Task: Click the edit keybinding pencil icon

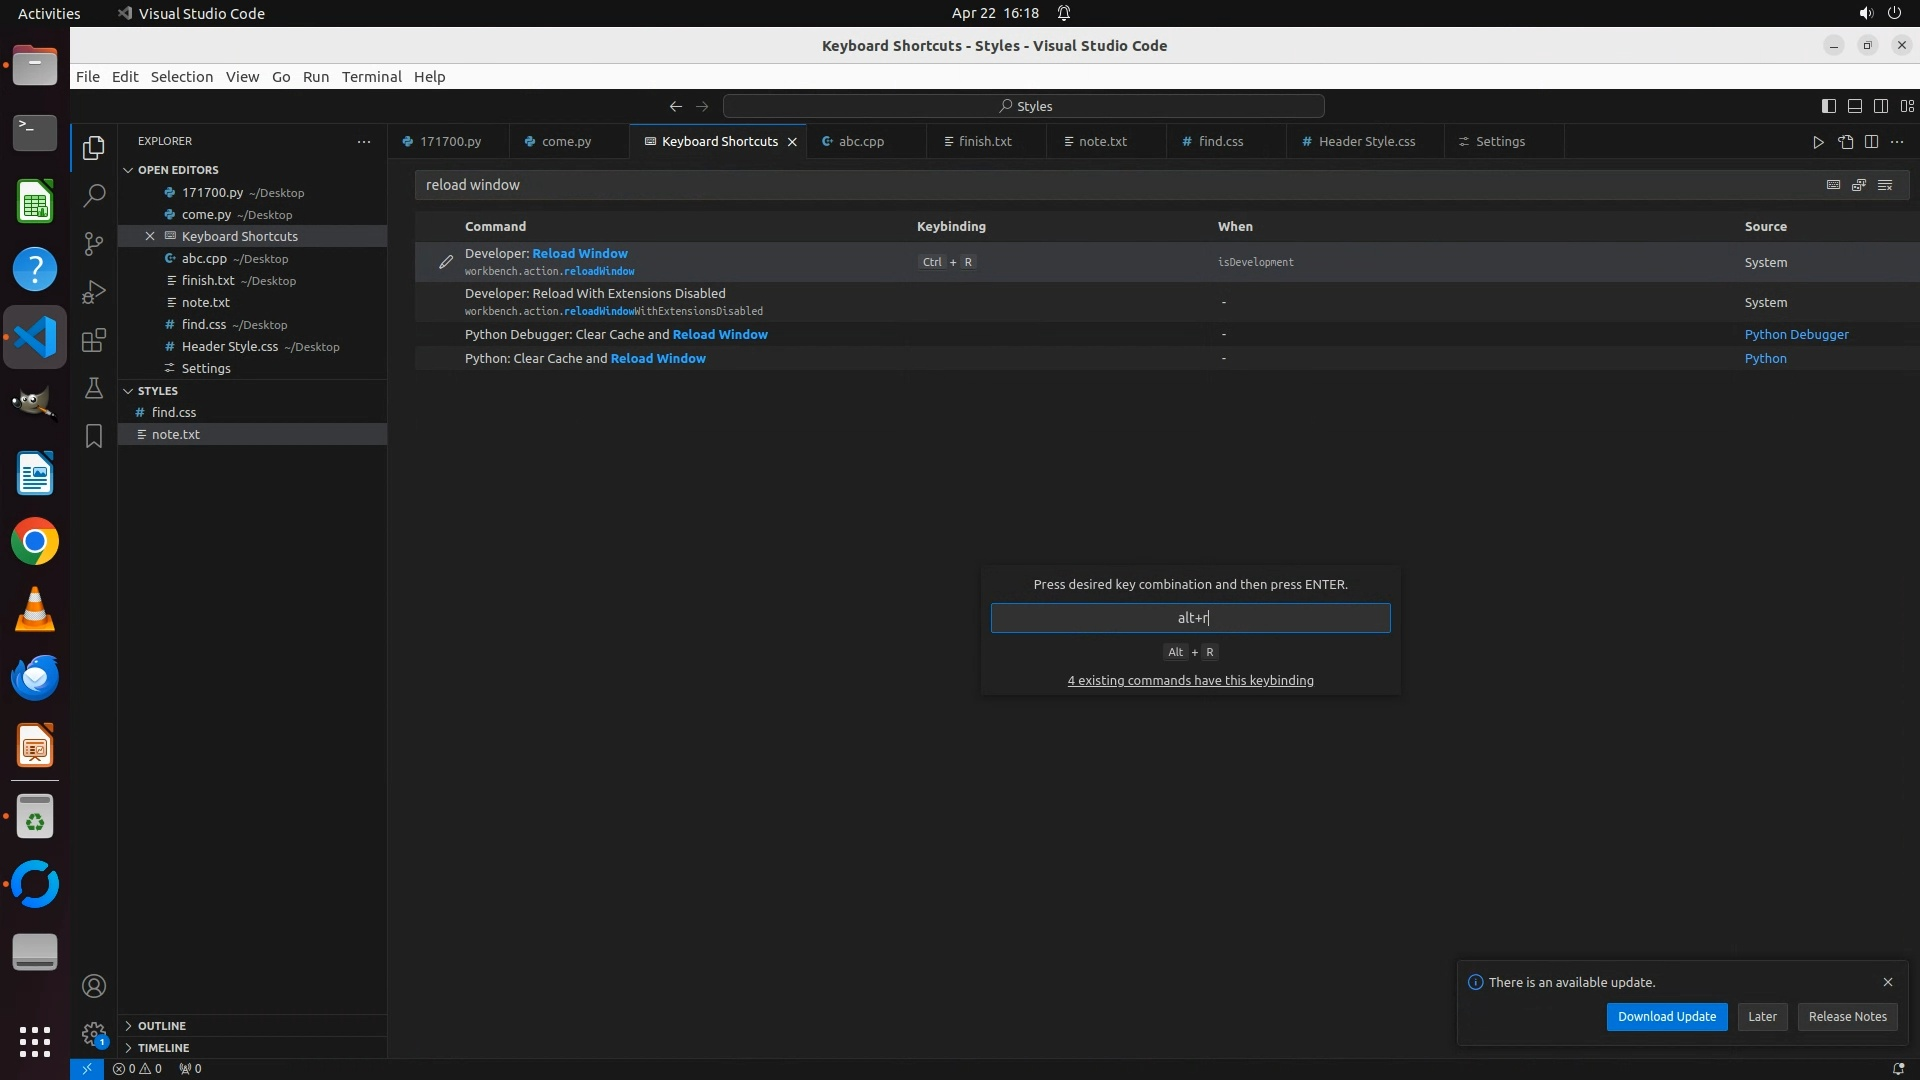Action: pyautogui.click(x=446, y=262)
